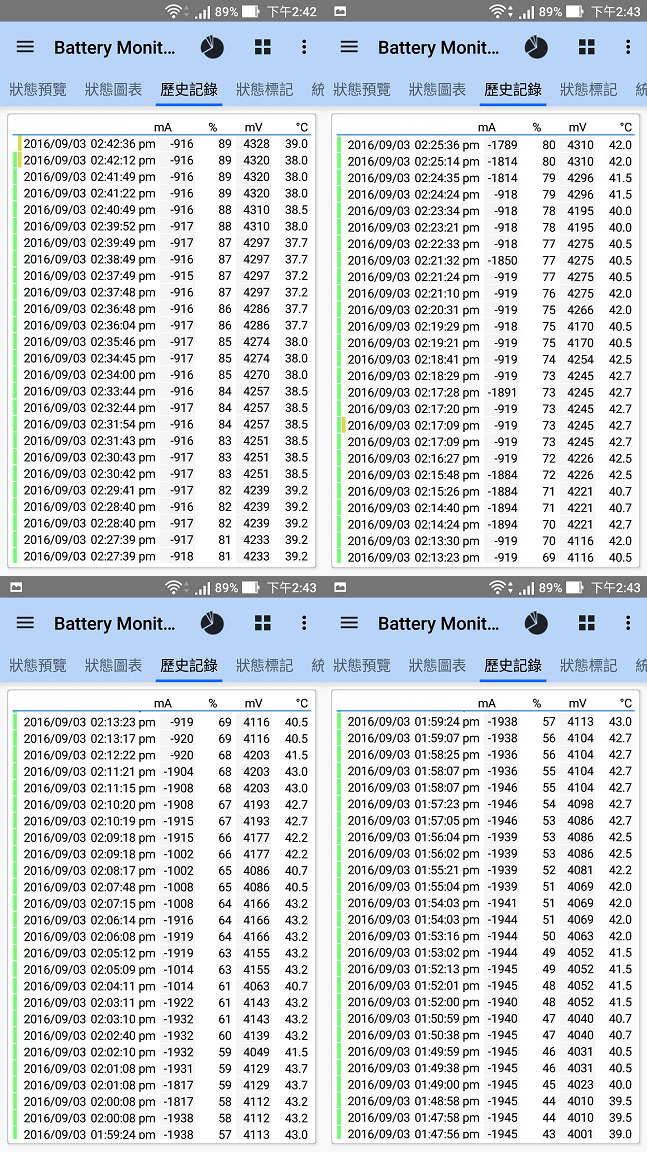Tap picture notification icon in bottom-left status bar
647x1152 pixels.
16,587
